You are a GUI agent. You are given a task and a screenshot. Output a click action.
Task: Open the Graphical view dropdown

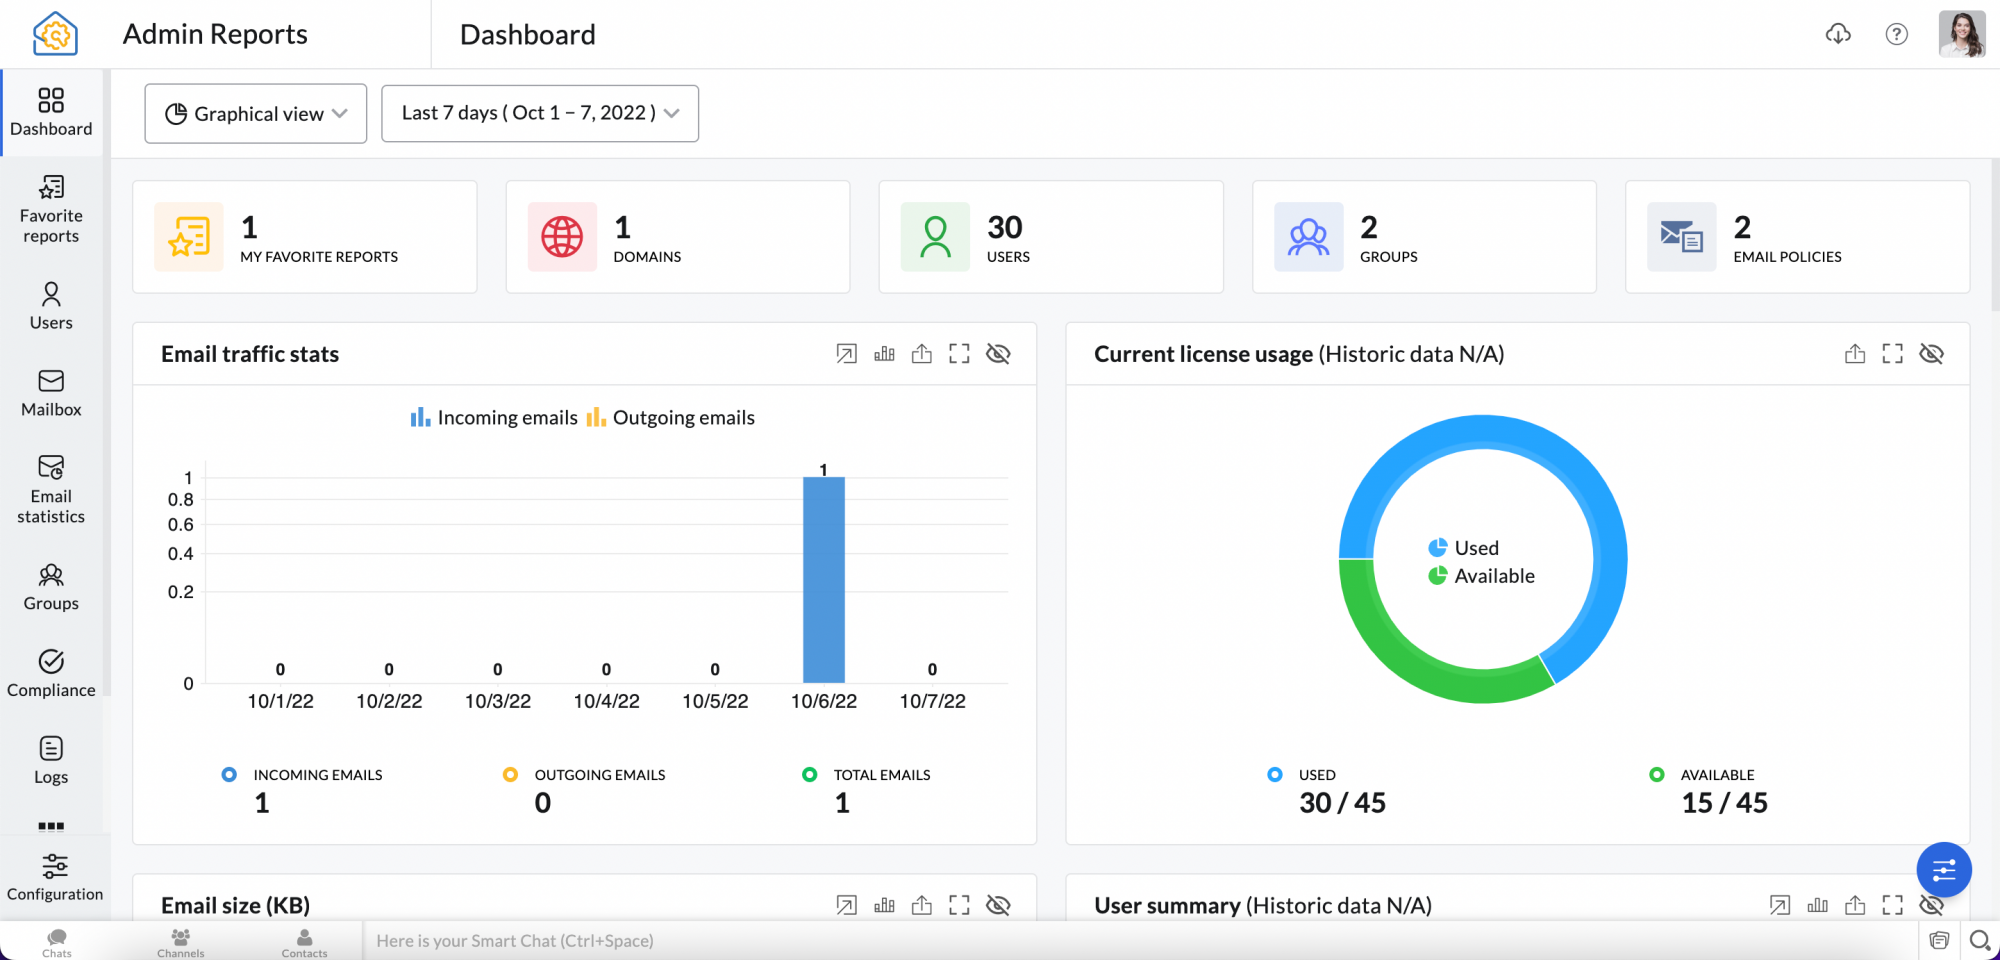(x=255, y=113)
